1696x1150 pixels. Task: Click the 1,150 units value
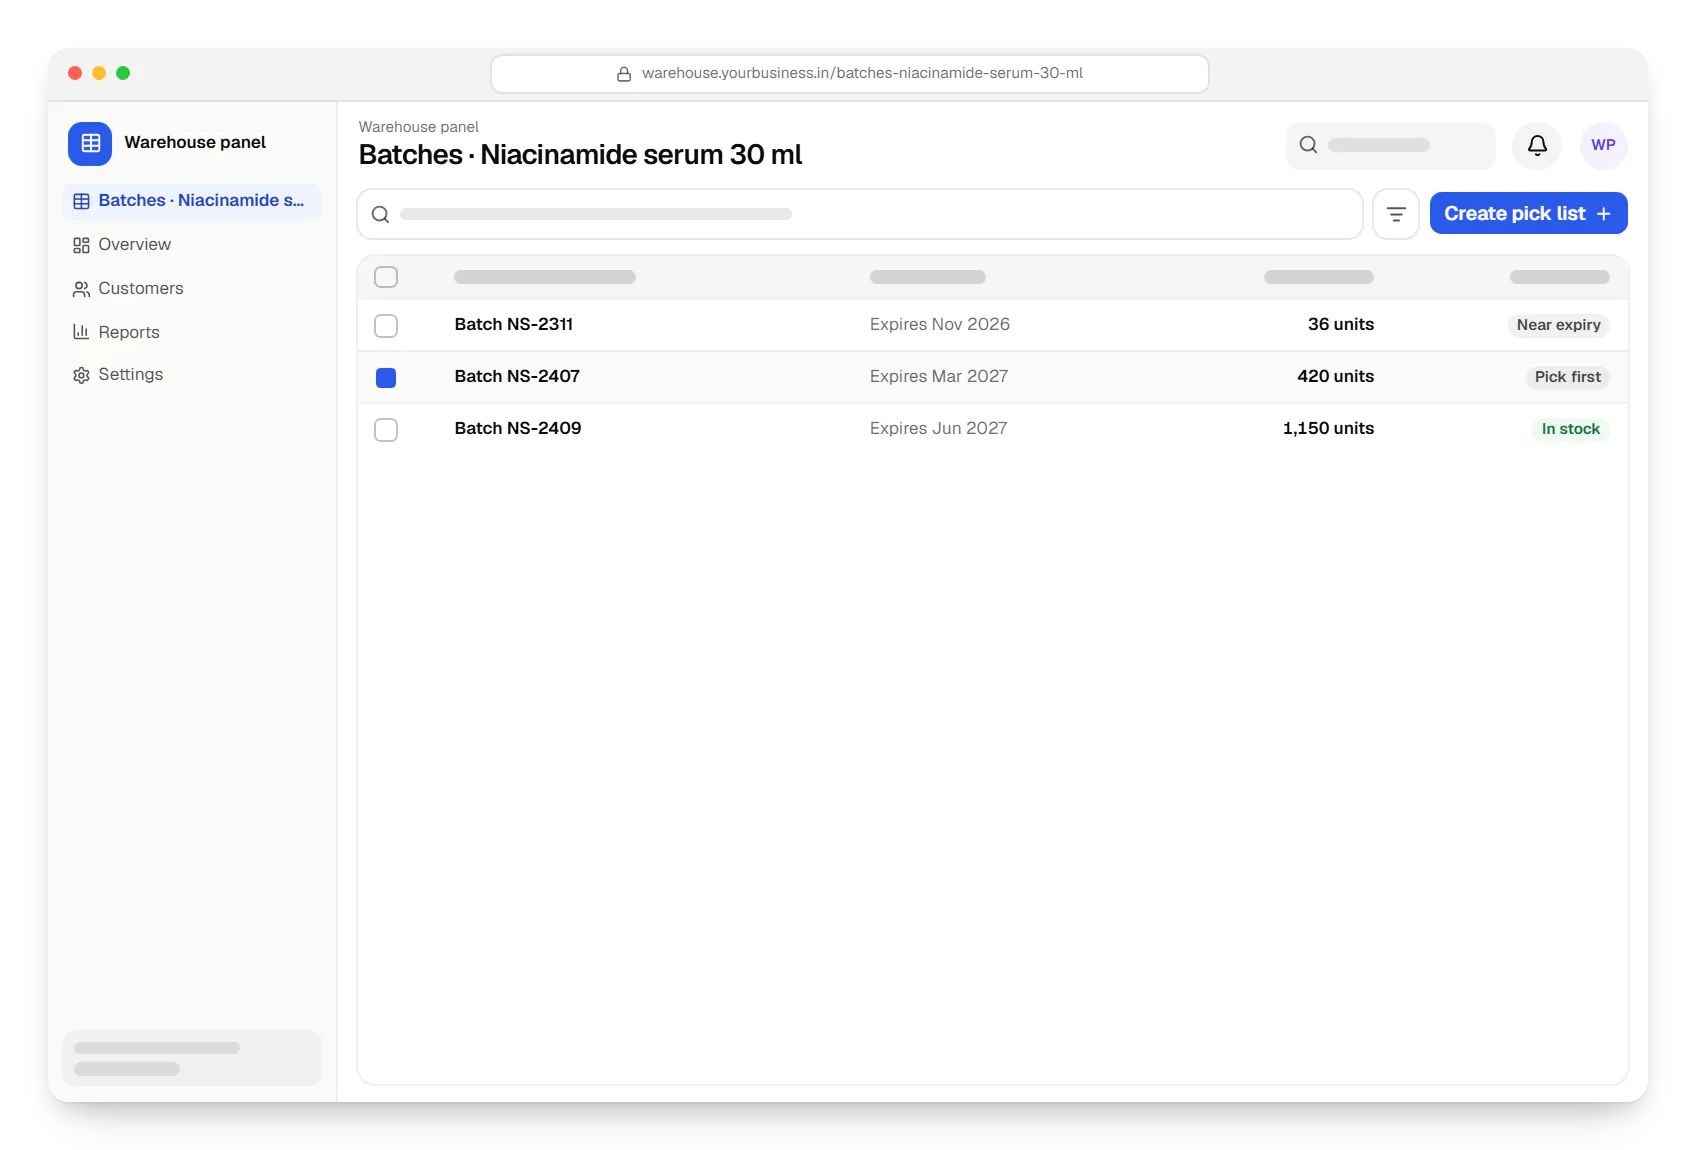[1328, 428]
